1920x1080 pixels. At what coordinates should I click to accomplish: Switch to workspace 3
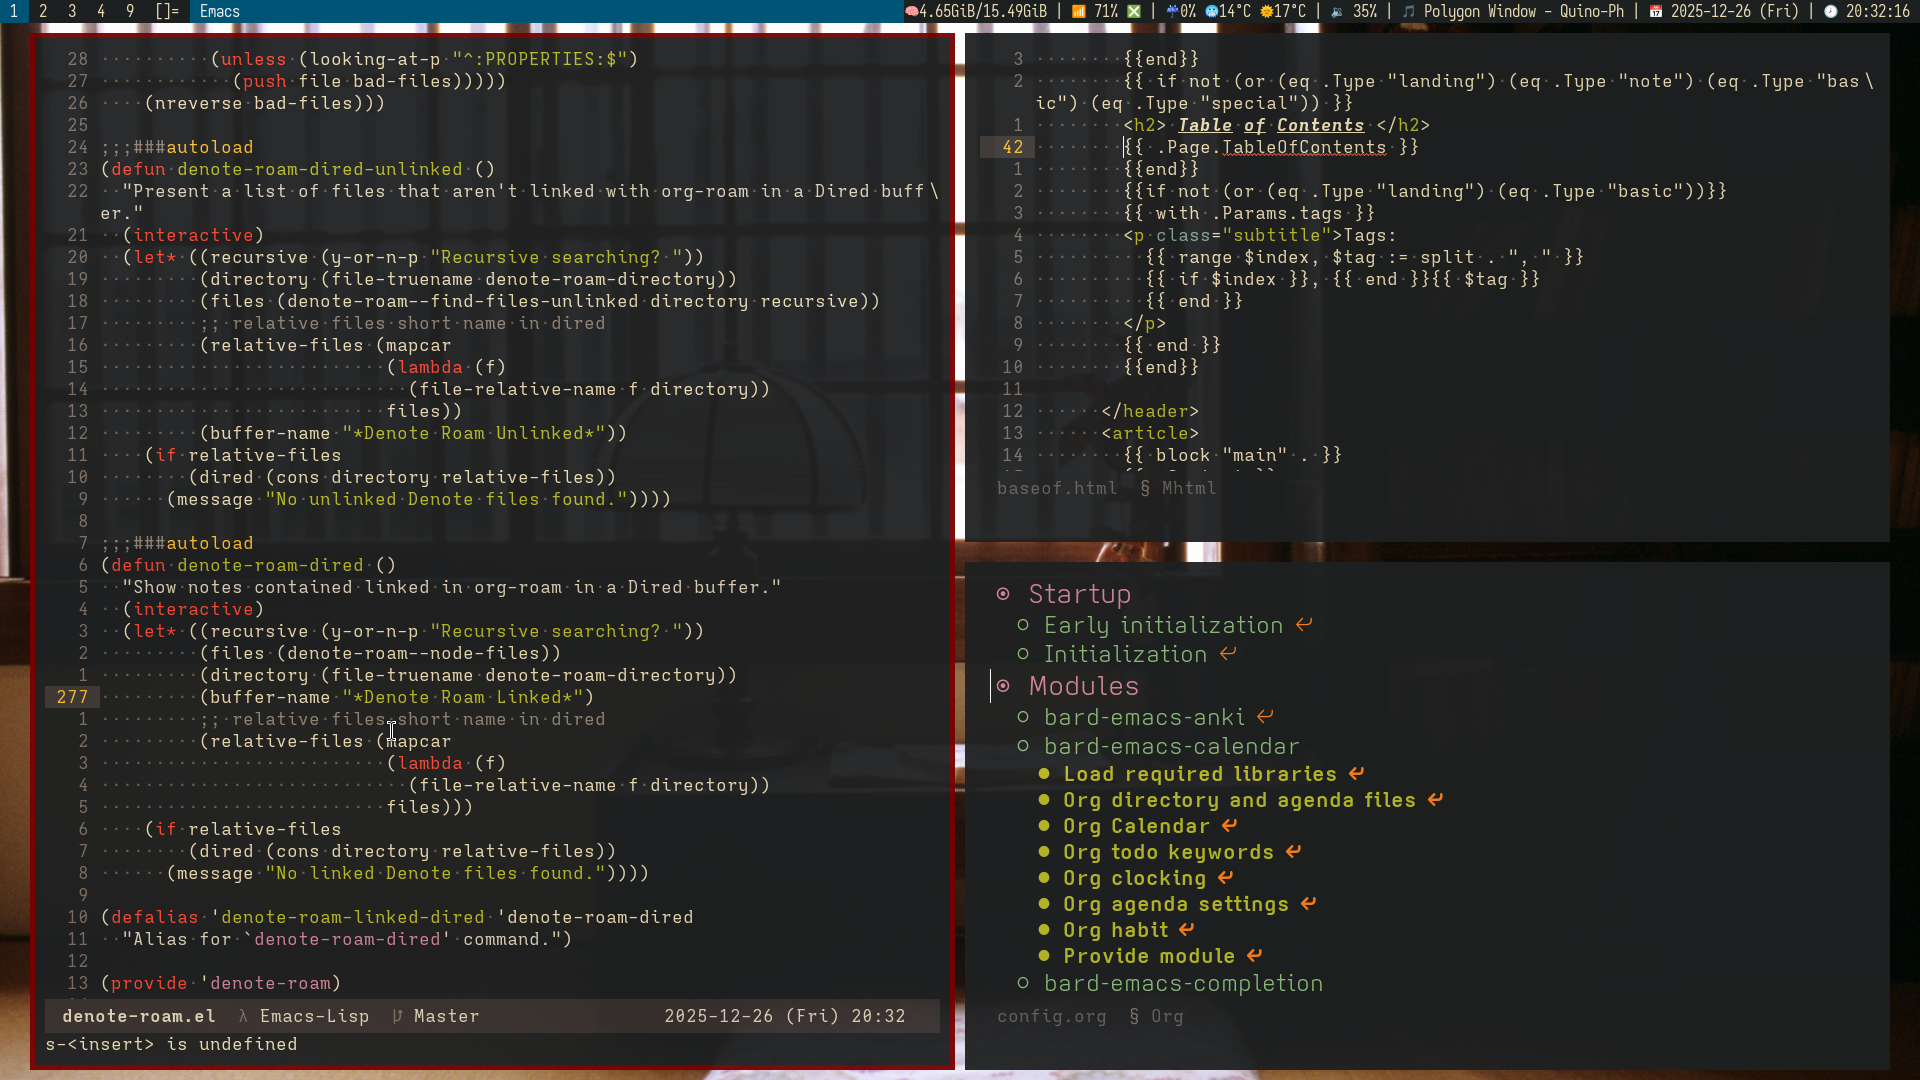click(72, 12)
